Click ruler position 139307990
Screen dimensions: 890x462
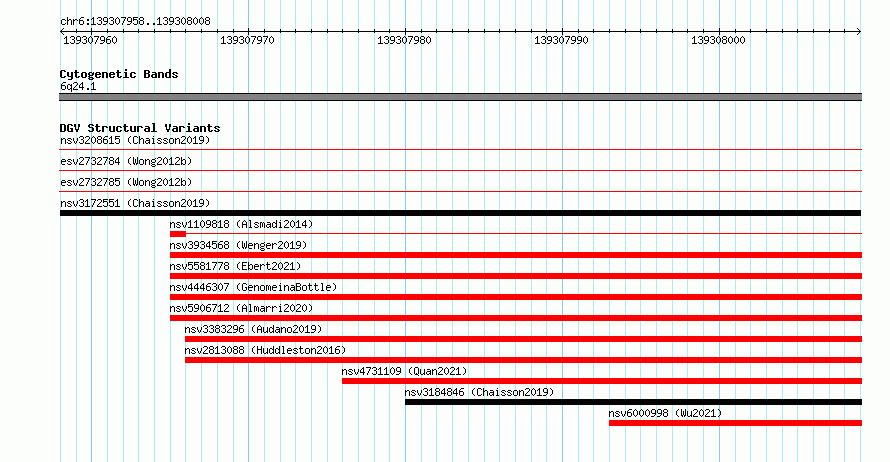pyautogui.click(x=561, y=40)
